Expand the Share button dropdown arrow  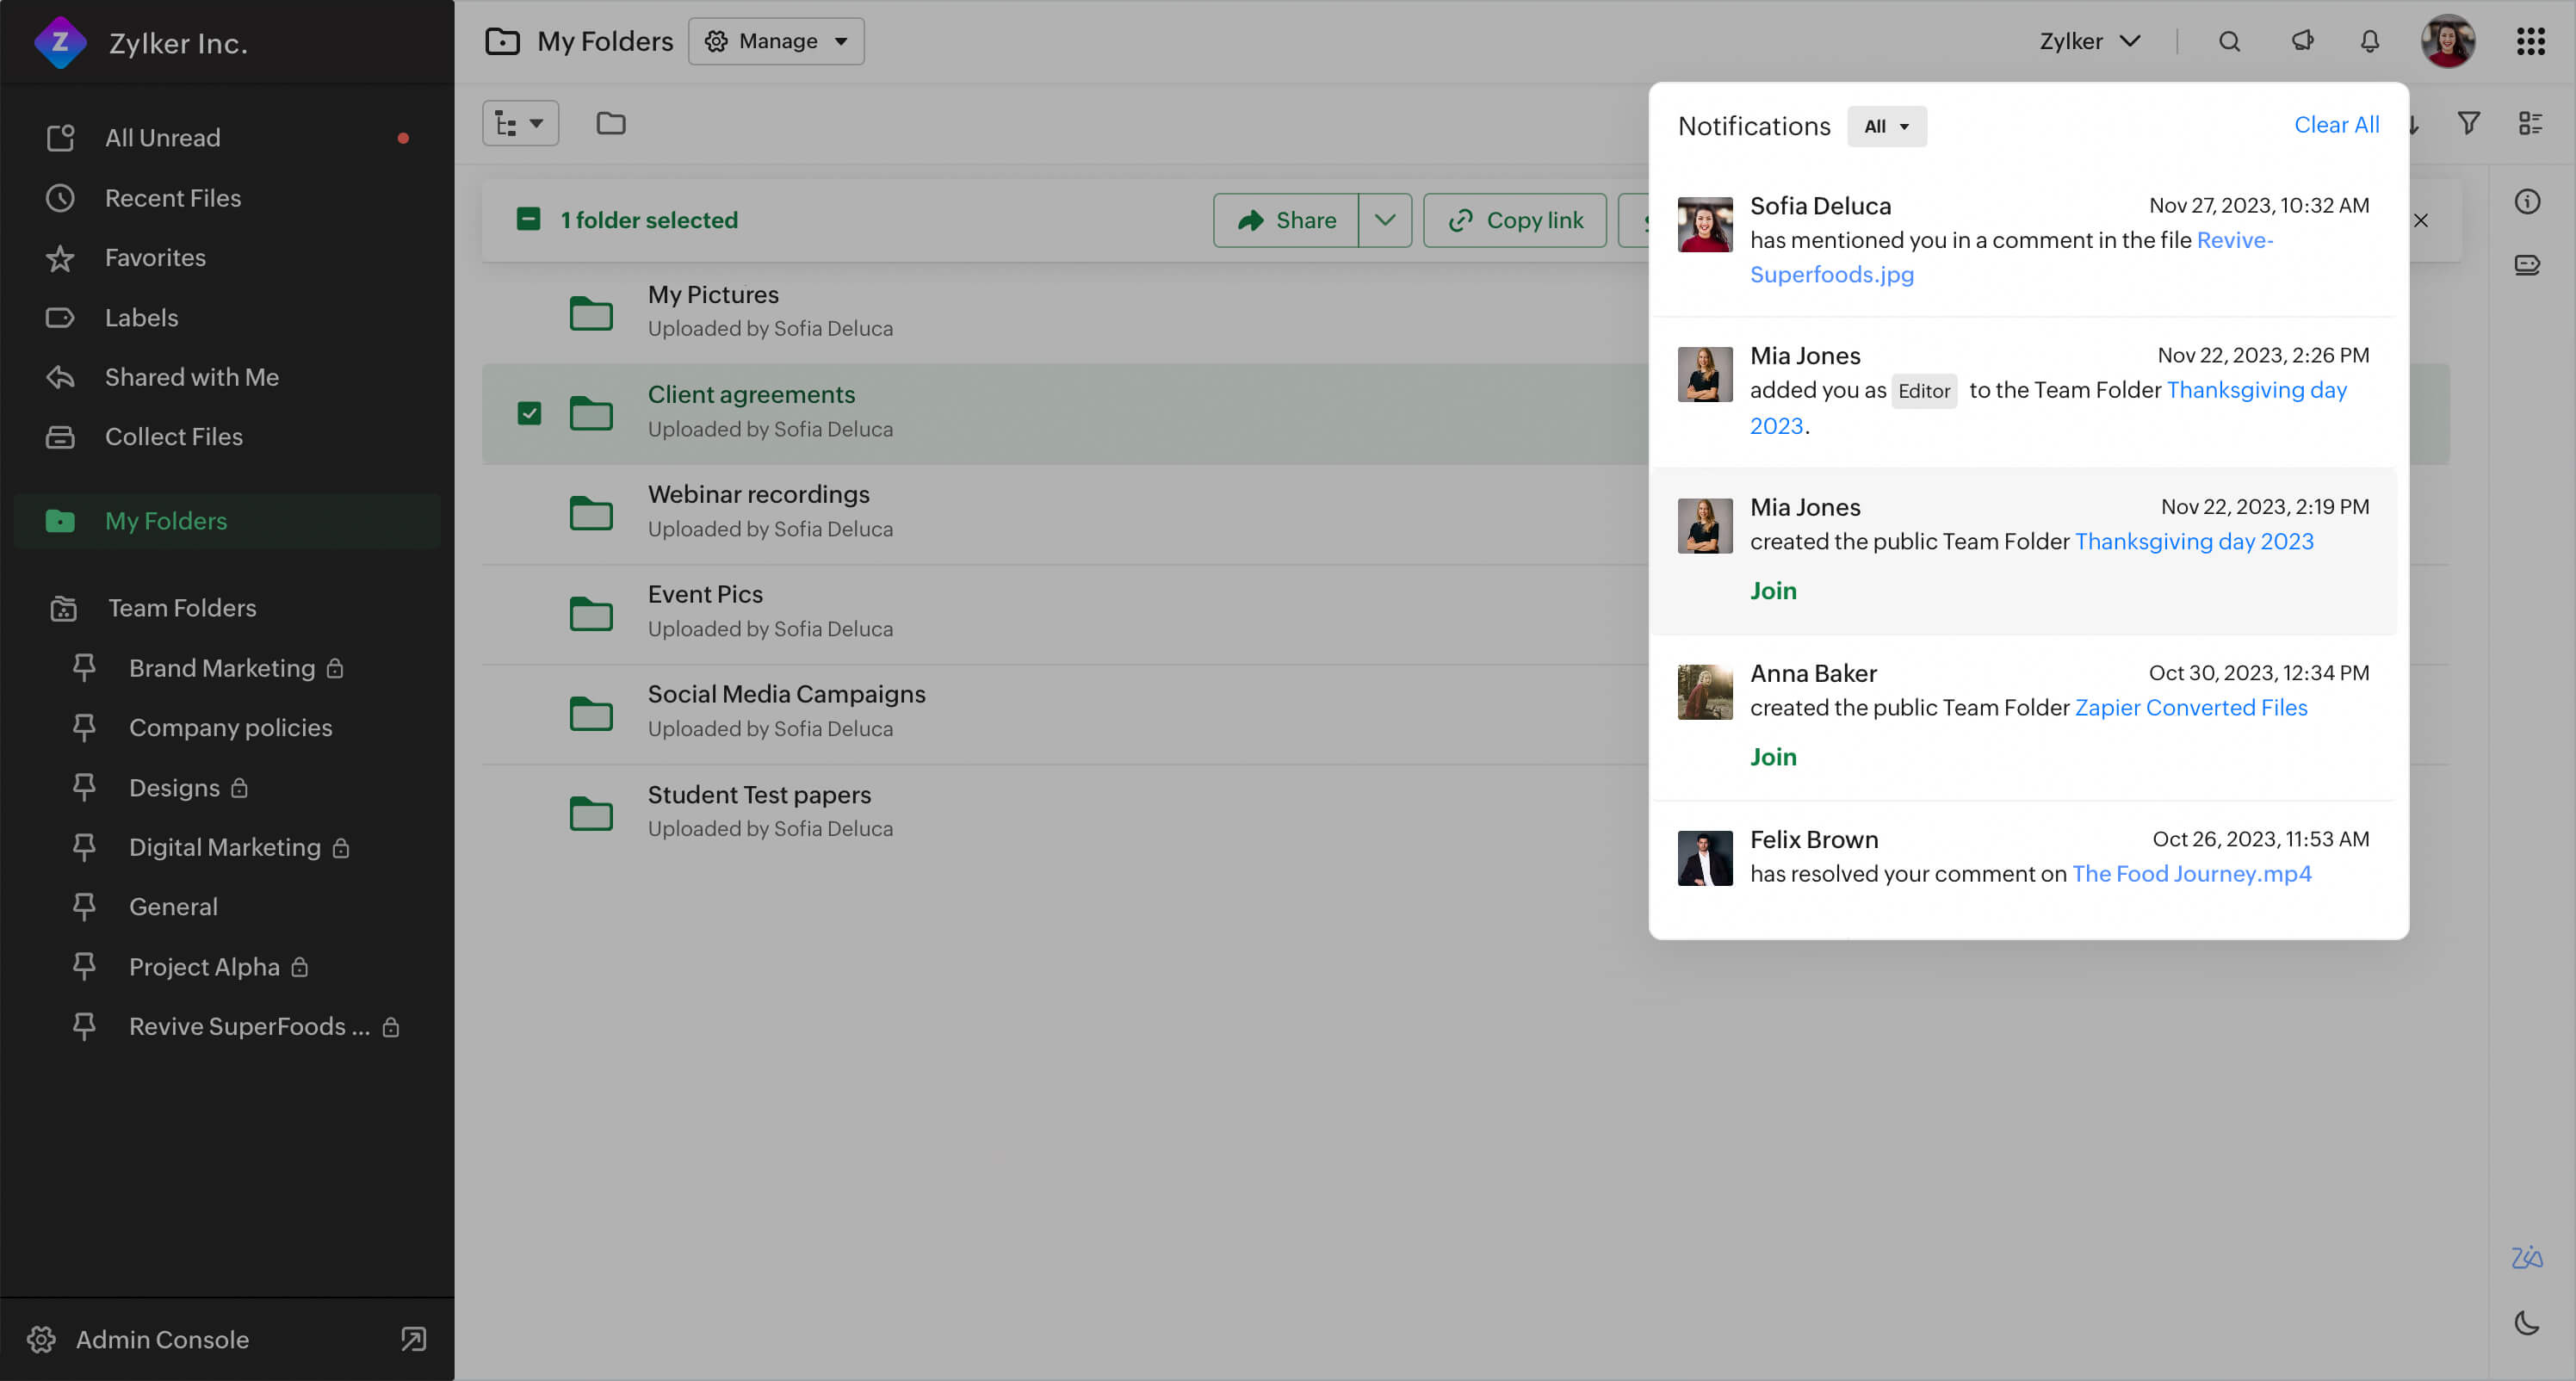click(1385, 220)
